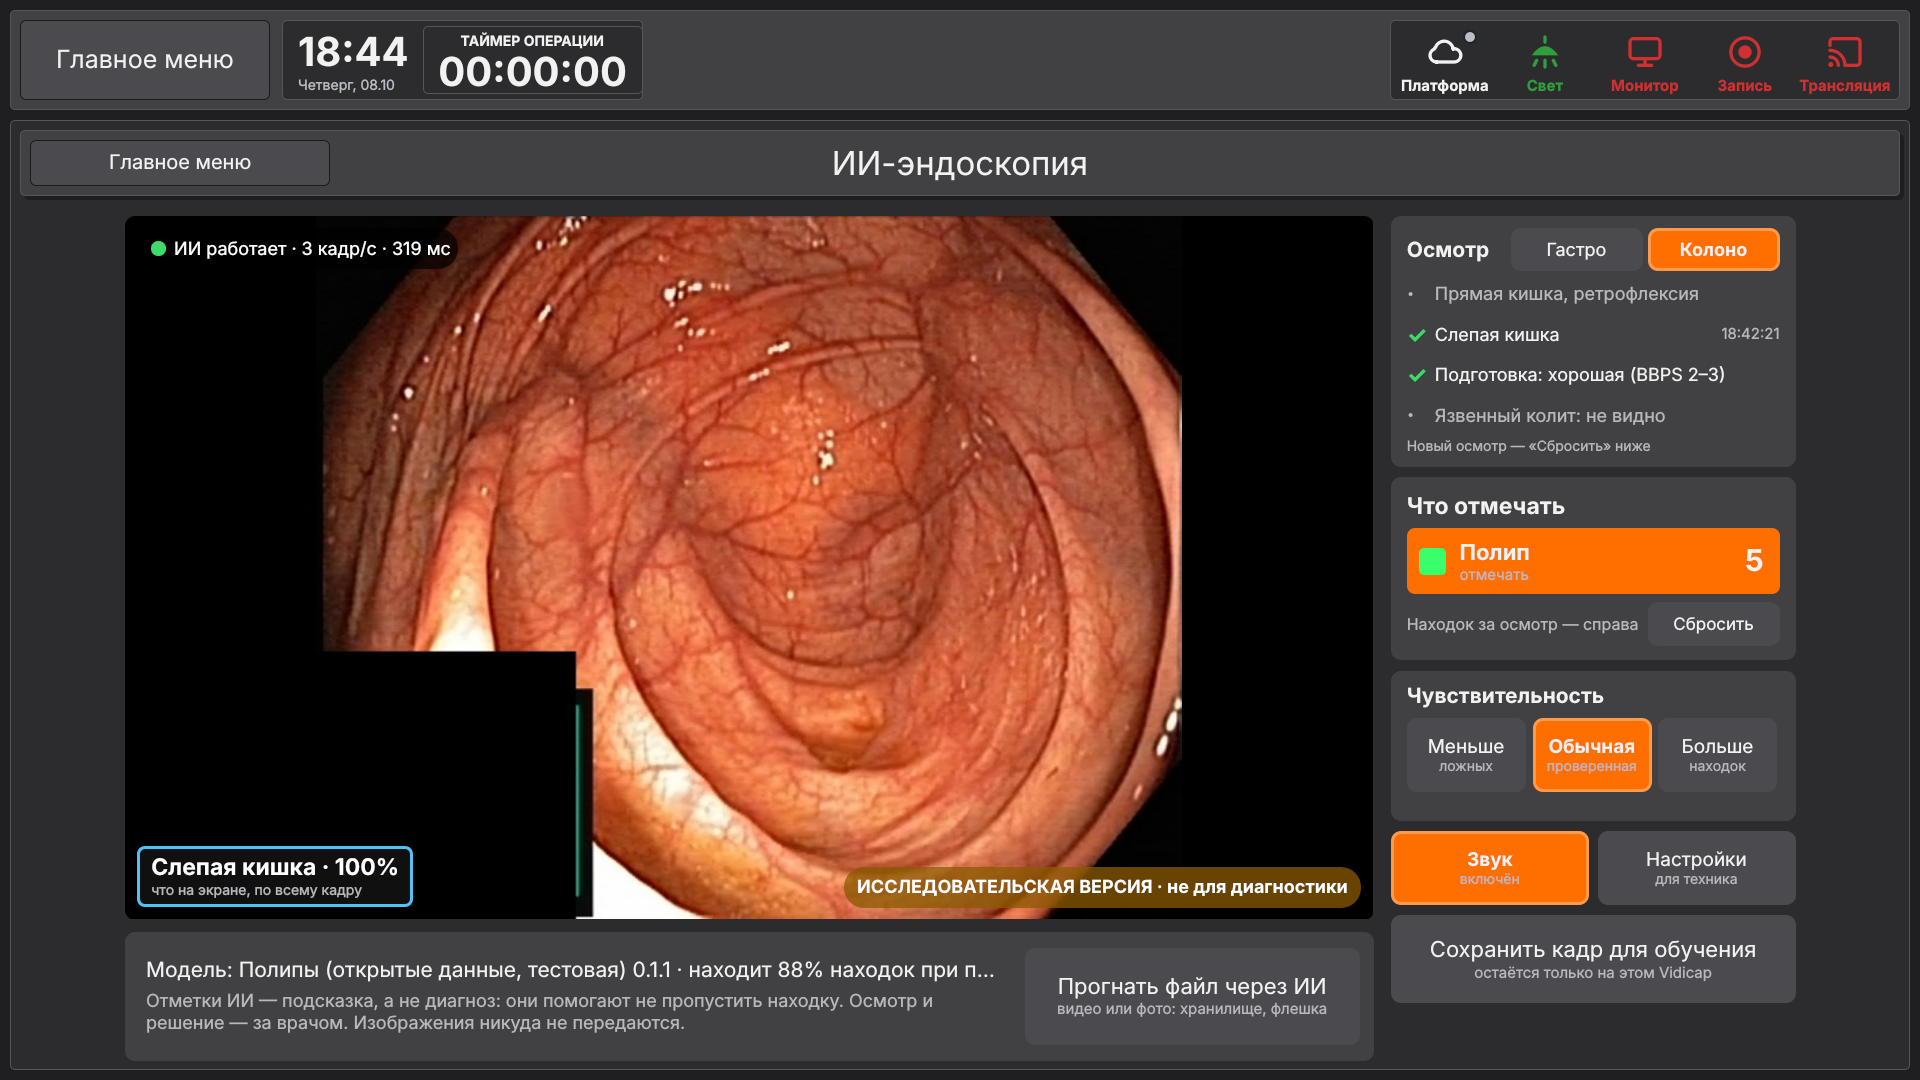Click the 18:42:21 timestamp
Screen dimensions: 1920x1080
coord(1750,334)
